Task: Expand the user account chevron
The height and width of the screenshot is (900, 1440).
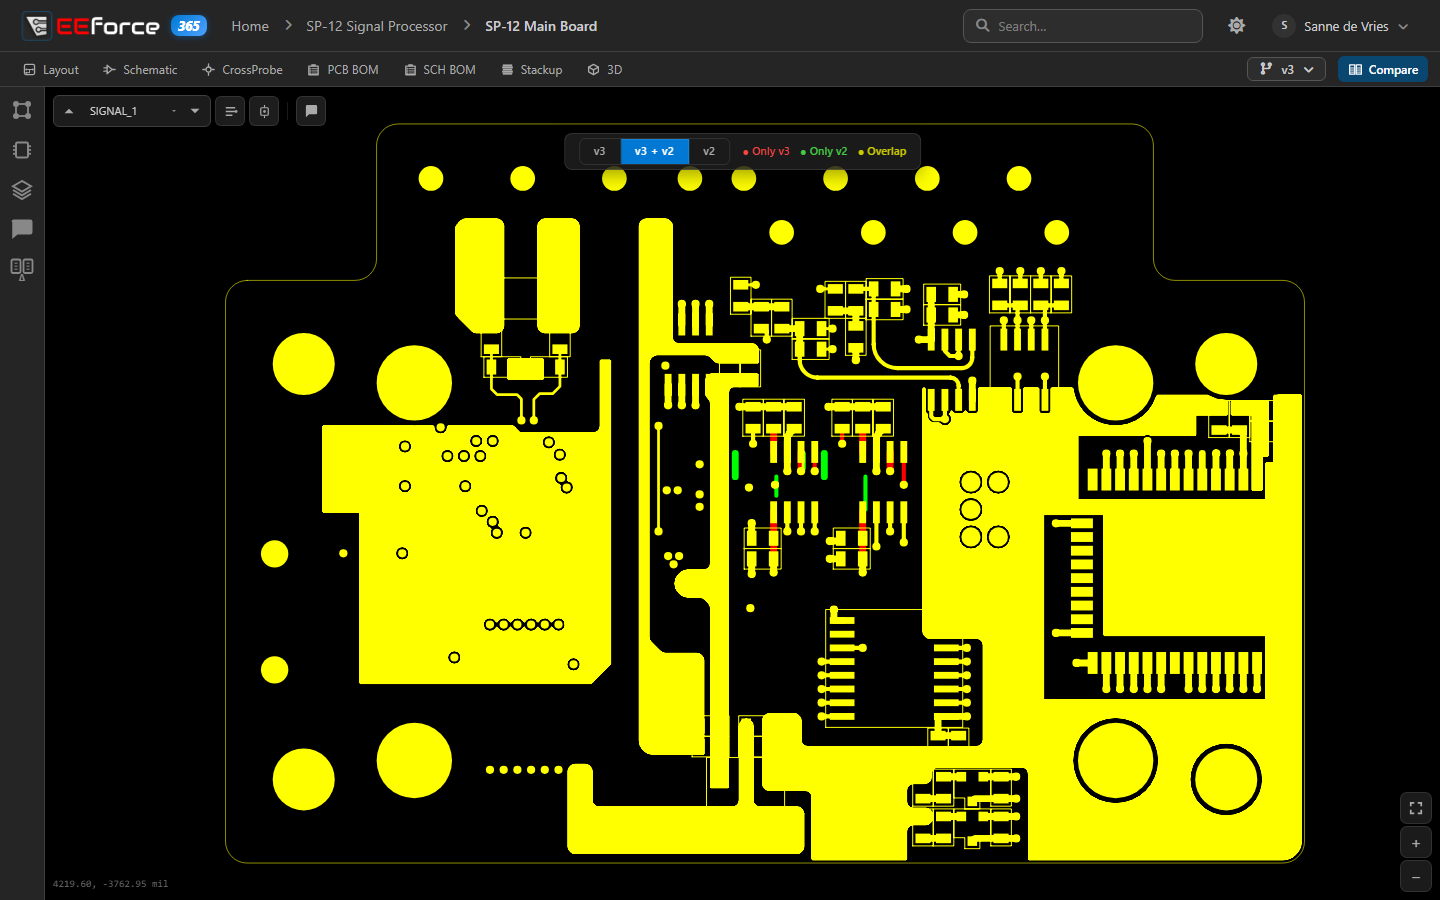Action: pos(1403,27)
